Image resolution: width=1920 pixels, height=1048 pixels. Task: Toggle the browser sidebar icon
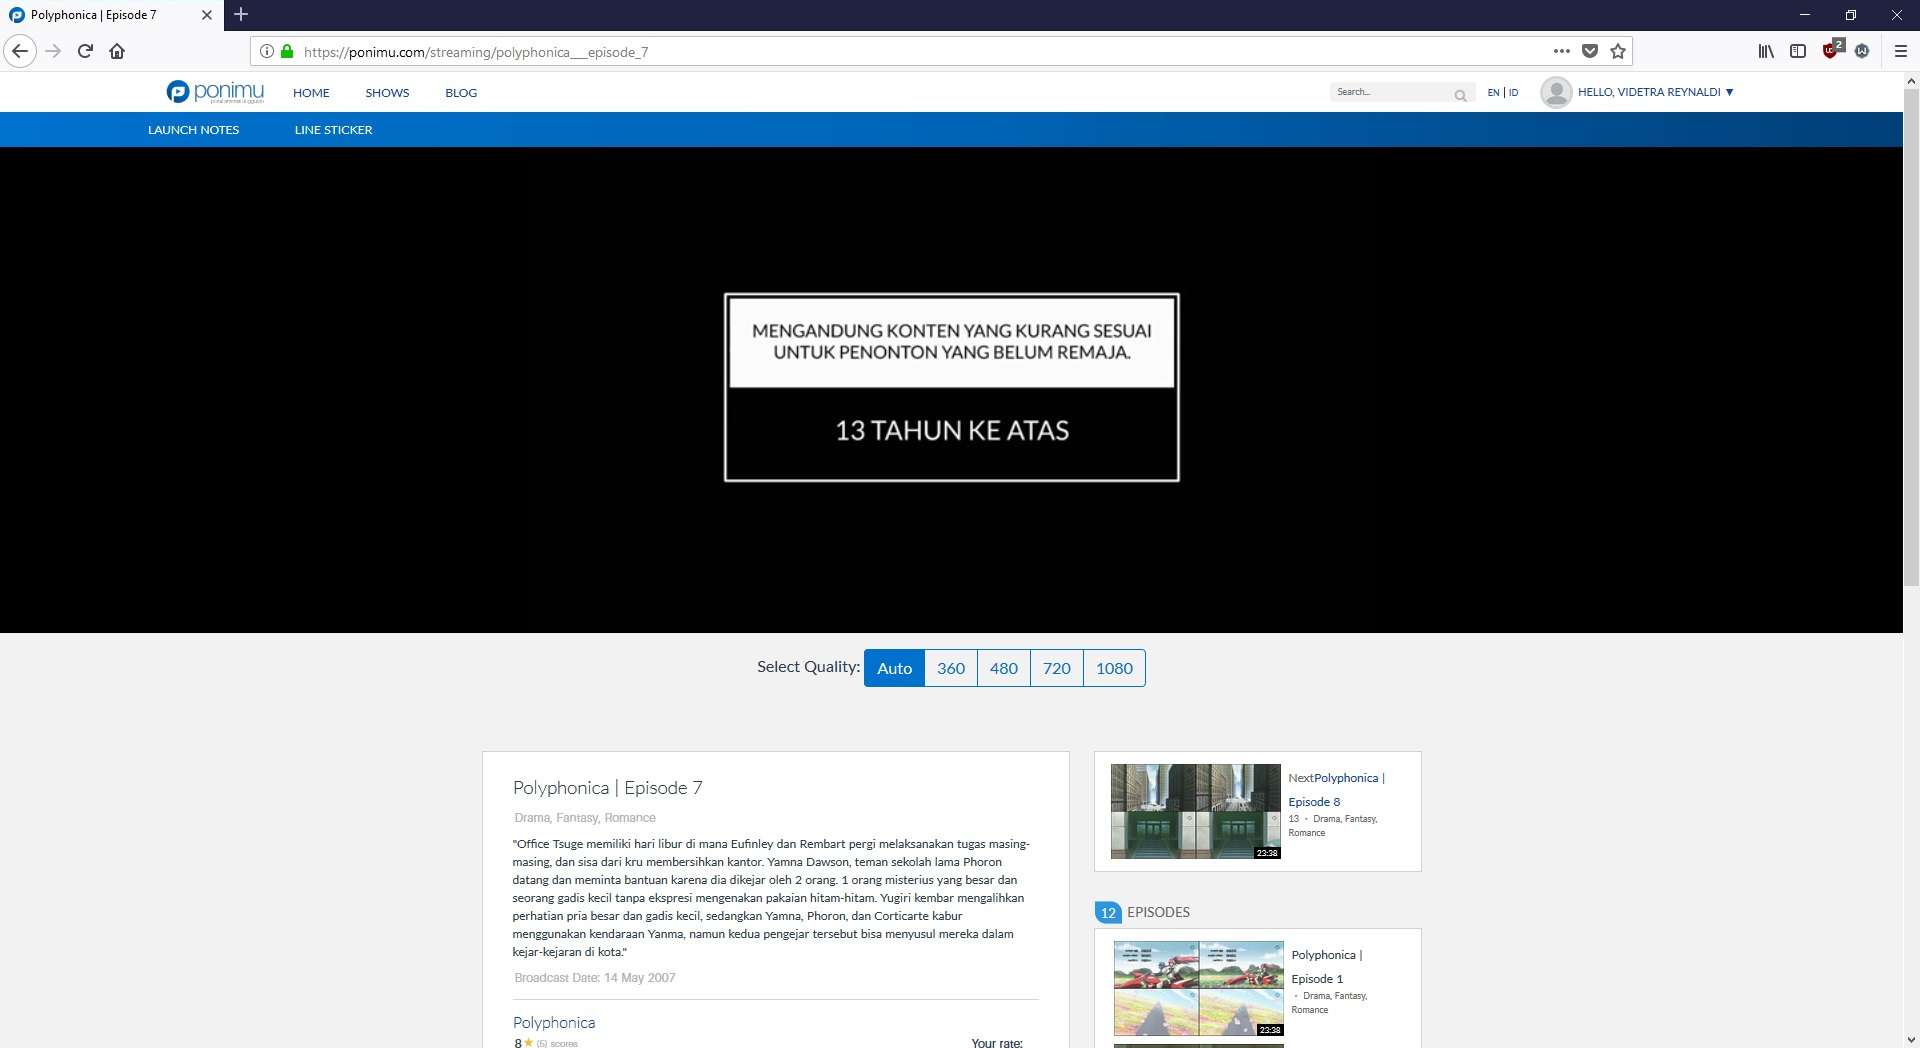click(x=1798, y=51)
